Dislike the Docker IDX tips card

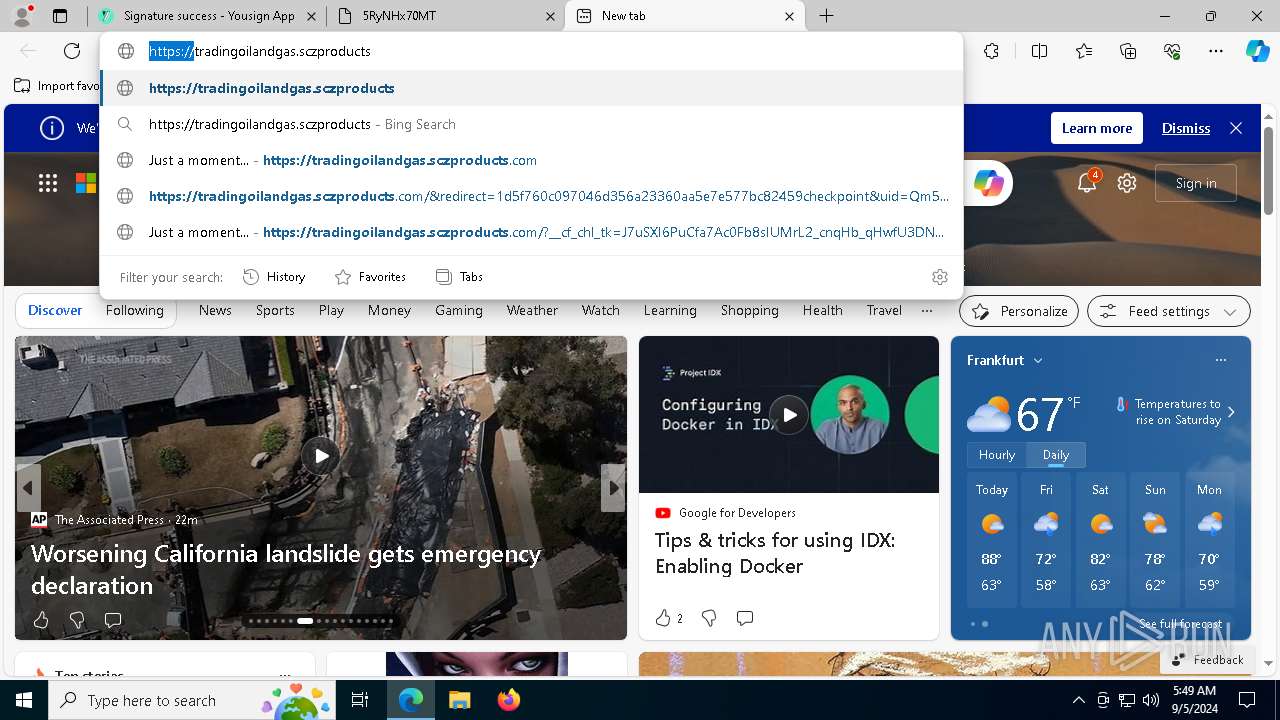pos(709,618)
